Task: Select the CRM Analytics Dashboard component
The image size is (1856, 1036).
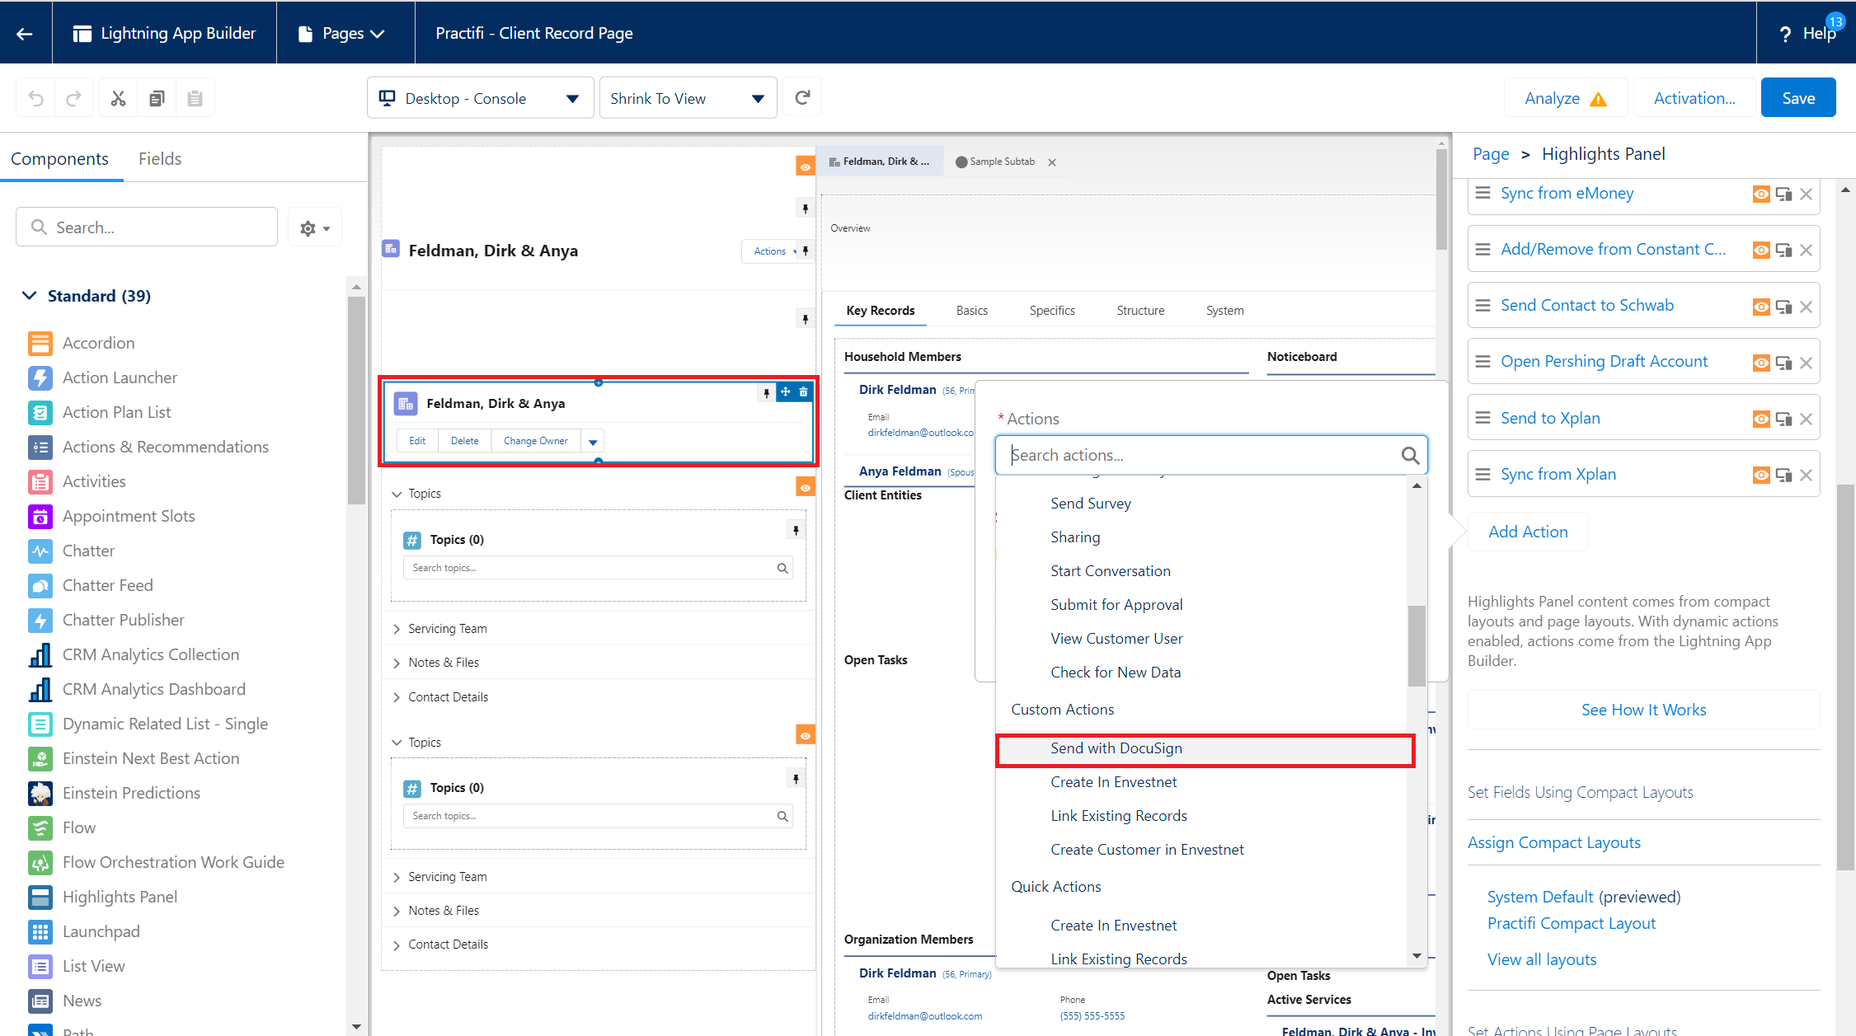Action: coord(154,689)
